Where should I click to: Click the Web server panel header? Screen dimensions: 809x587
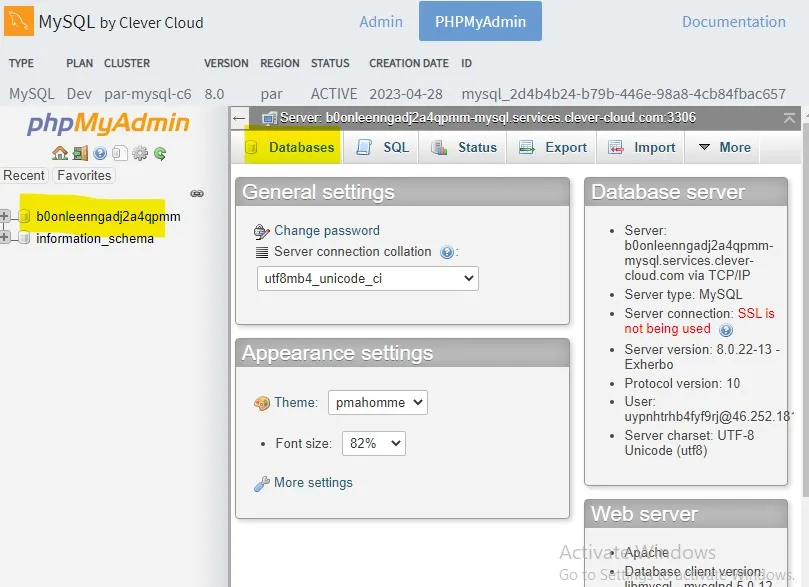(x=686, y=514)
